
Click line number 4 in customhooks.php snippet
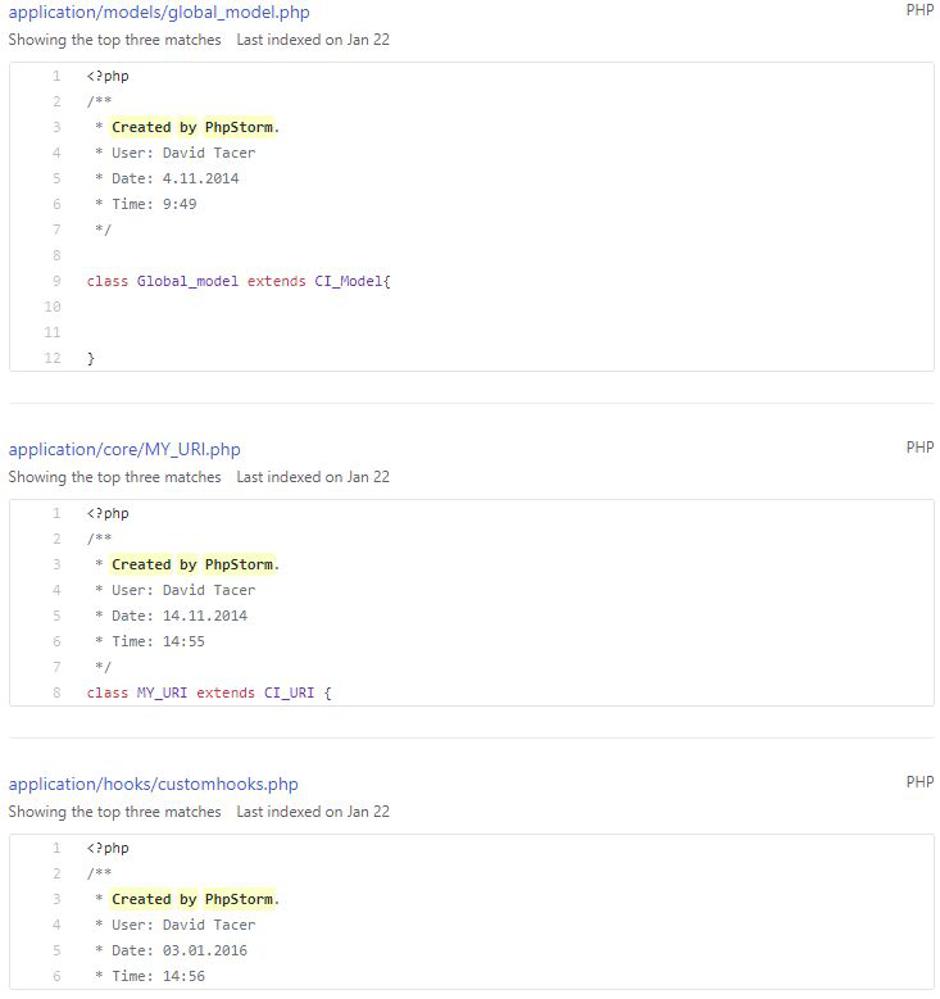coord(57,925)
